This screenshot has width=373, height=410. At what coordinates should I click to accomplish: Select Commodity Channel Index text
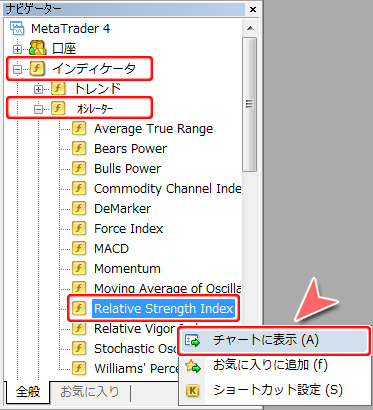click(x=168, y=189)
